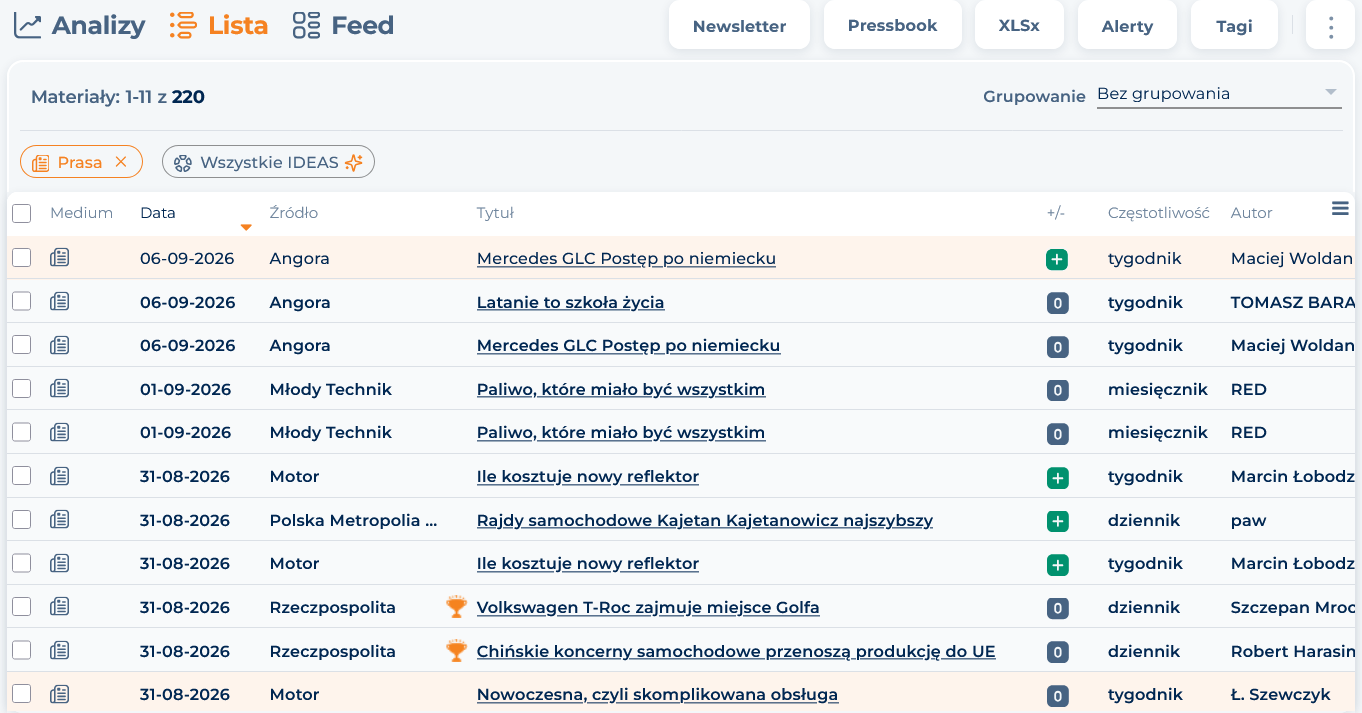Click the Feed grid icon

tap(306, 25)
